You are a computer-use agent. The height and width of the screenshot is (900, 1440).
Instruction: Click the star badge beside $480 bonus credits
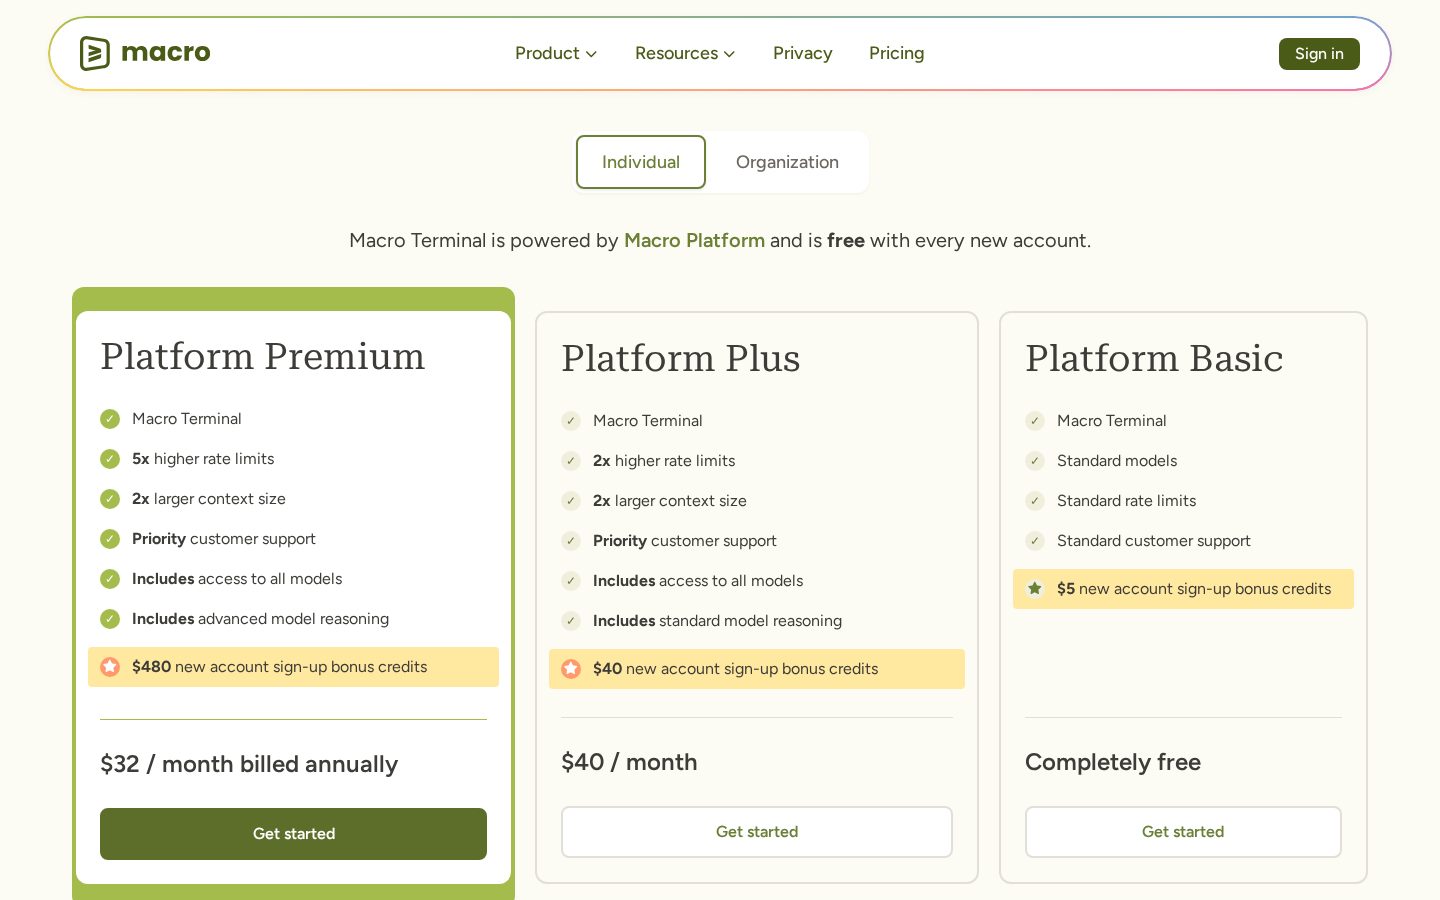coord(110,667)
